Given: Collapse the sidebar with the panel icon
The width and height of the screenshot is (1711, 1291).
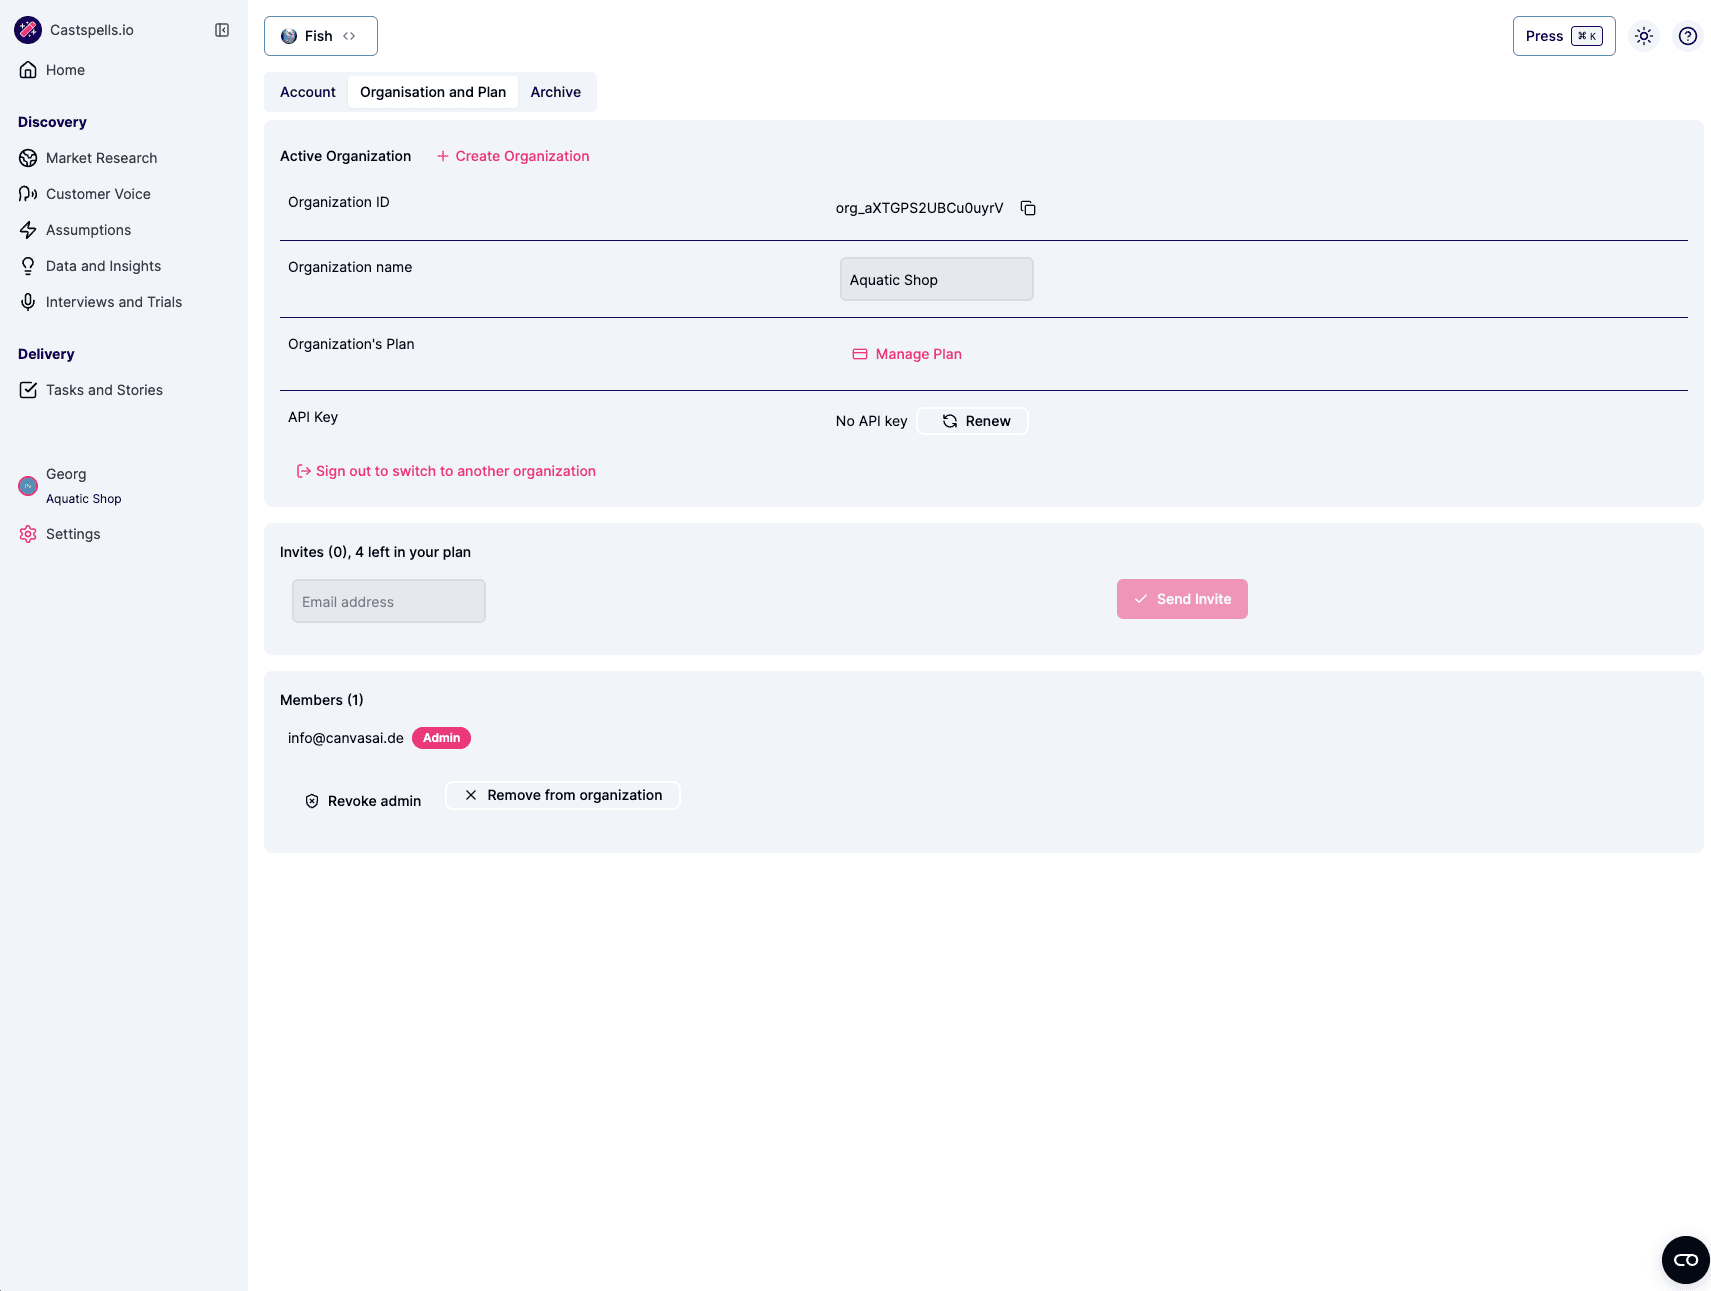Looking at the screenshot, I should click(x=221, y=29).
